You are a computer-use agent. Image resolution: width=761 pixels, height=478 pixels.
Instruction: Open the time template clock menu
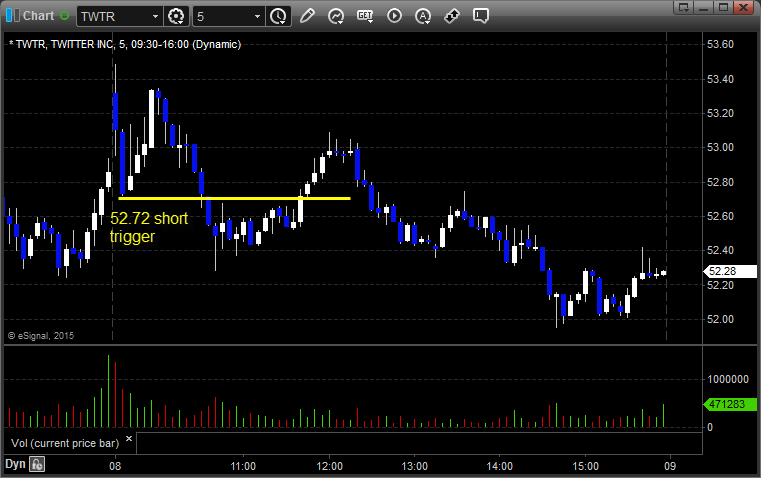[x=279, y=16]
